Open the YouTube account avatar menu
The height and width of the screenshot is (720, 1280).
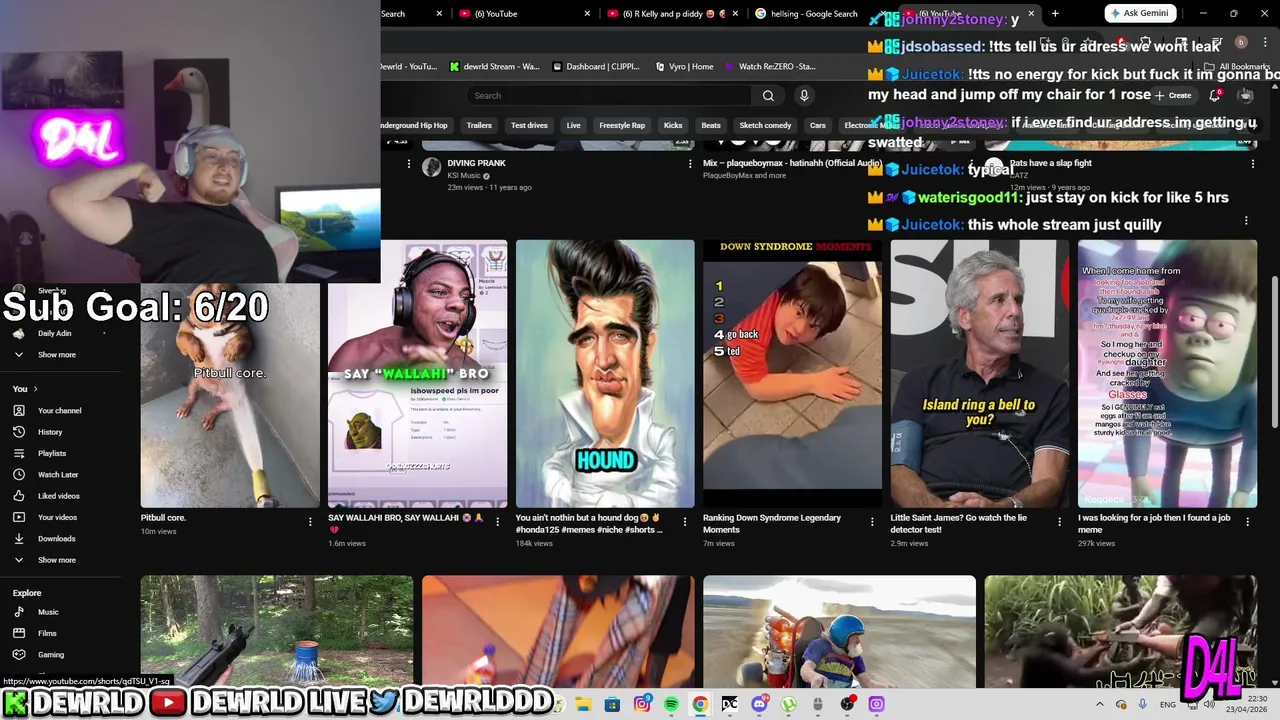[1246, 96]
